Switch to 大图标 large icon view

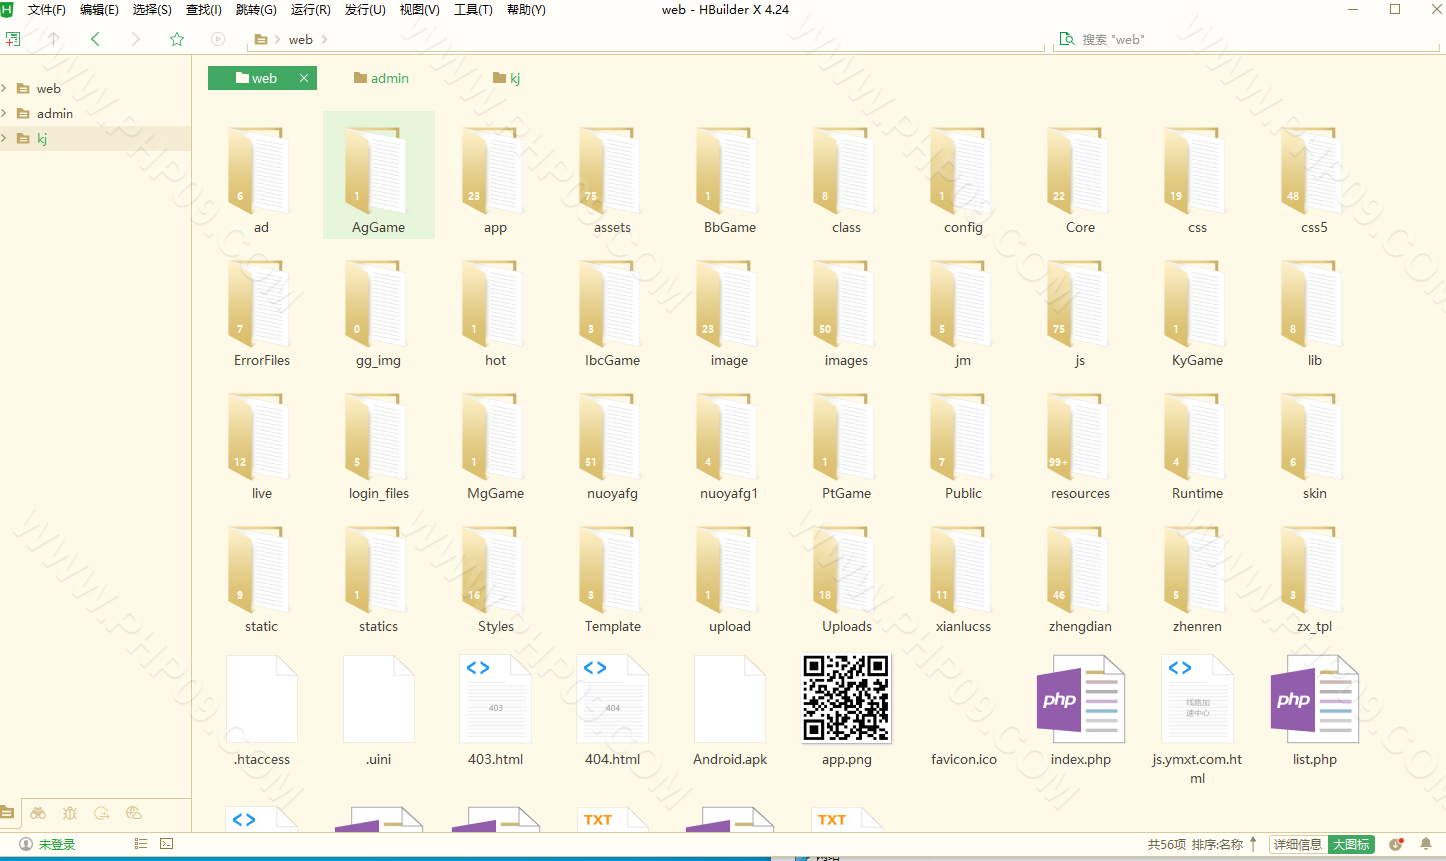click(x=1351, y=844)
